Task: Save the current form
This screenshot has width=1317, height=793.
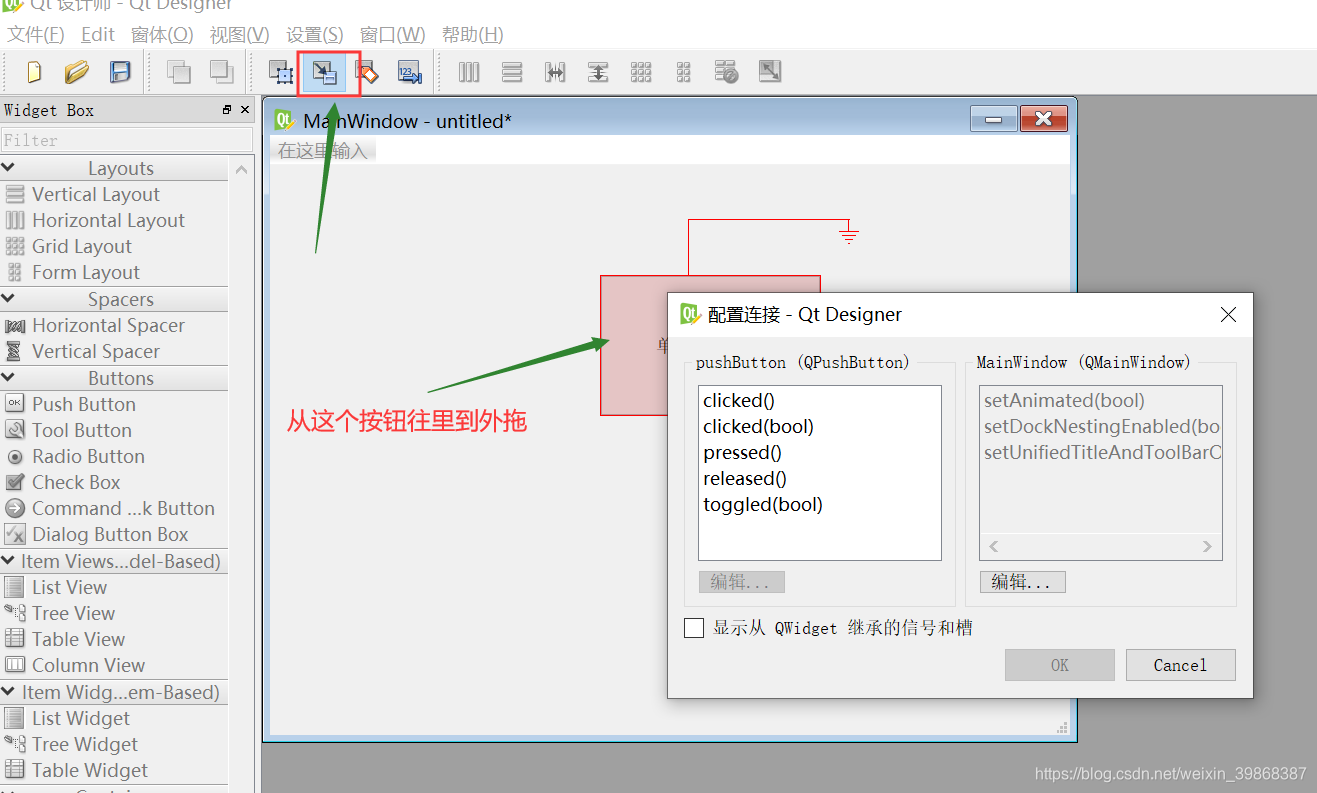Action: click(x=120, y=72)
